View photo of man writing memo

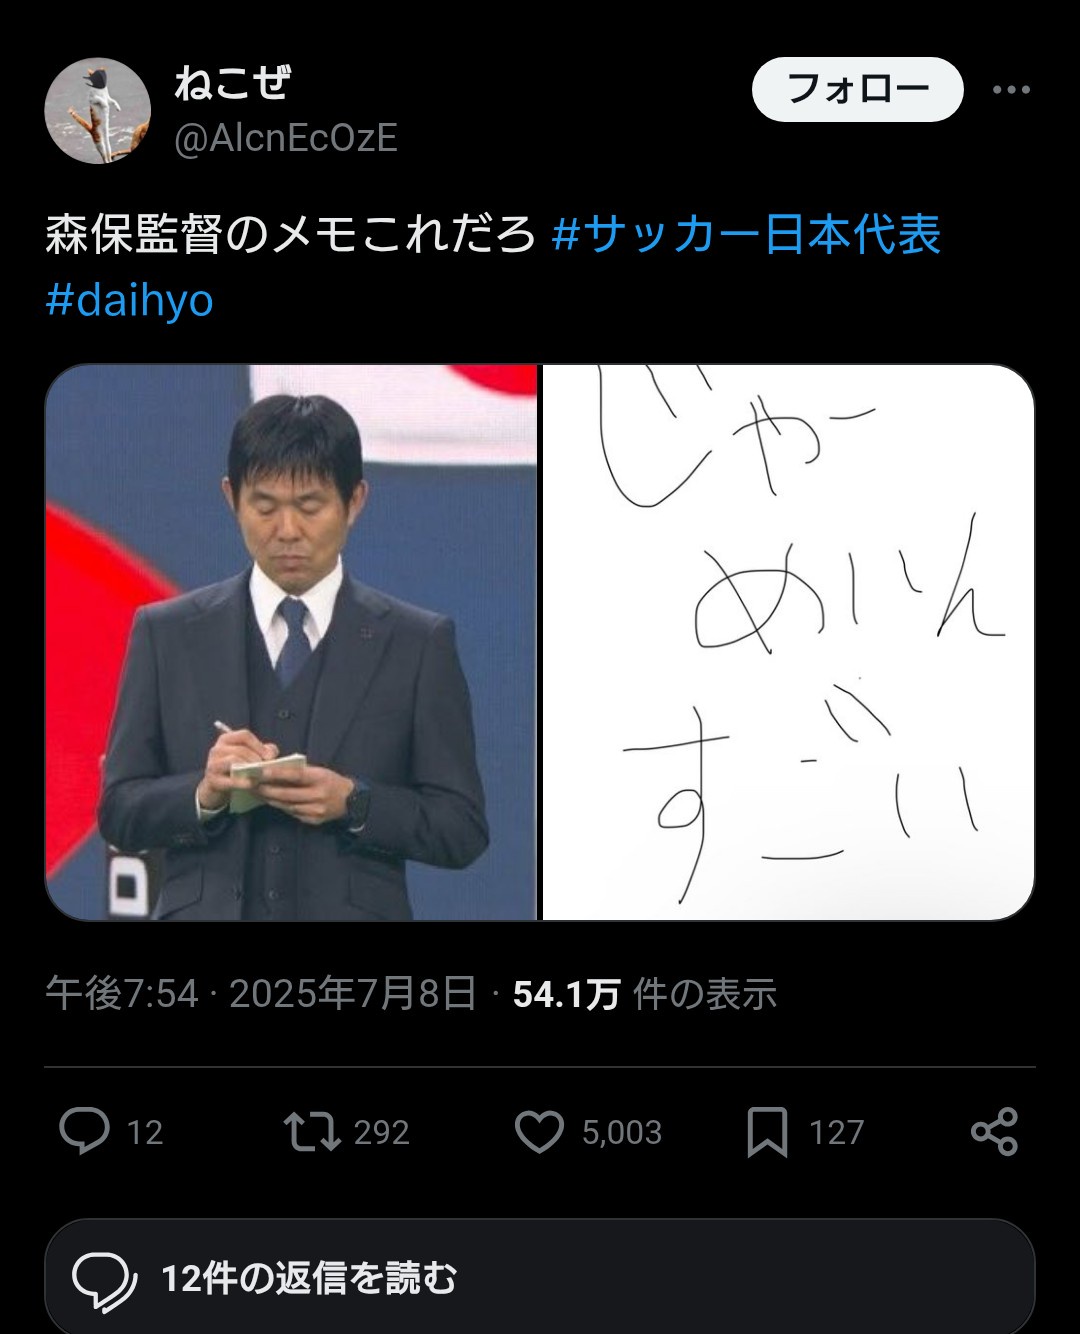pyautogui.click(x=291, y=642)
